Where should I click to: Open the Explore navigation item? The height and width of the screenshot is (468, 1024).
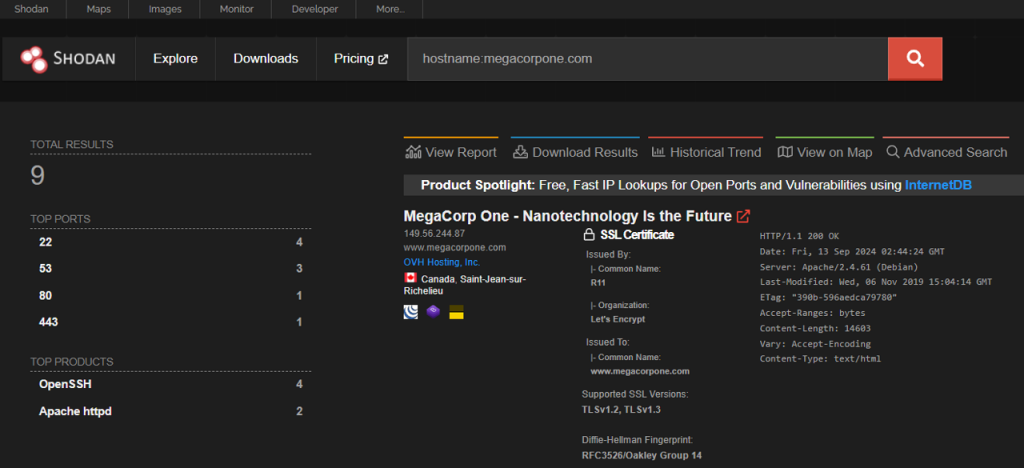tap(175, 59)
